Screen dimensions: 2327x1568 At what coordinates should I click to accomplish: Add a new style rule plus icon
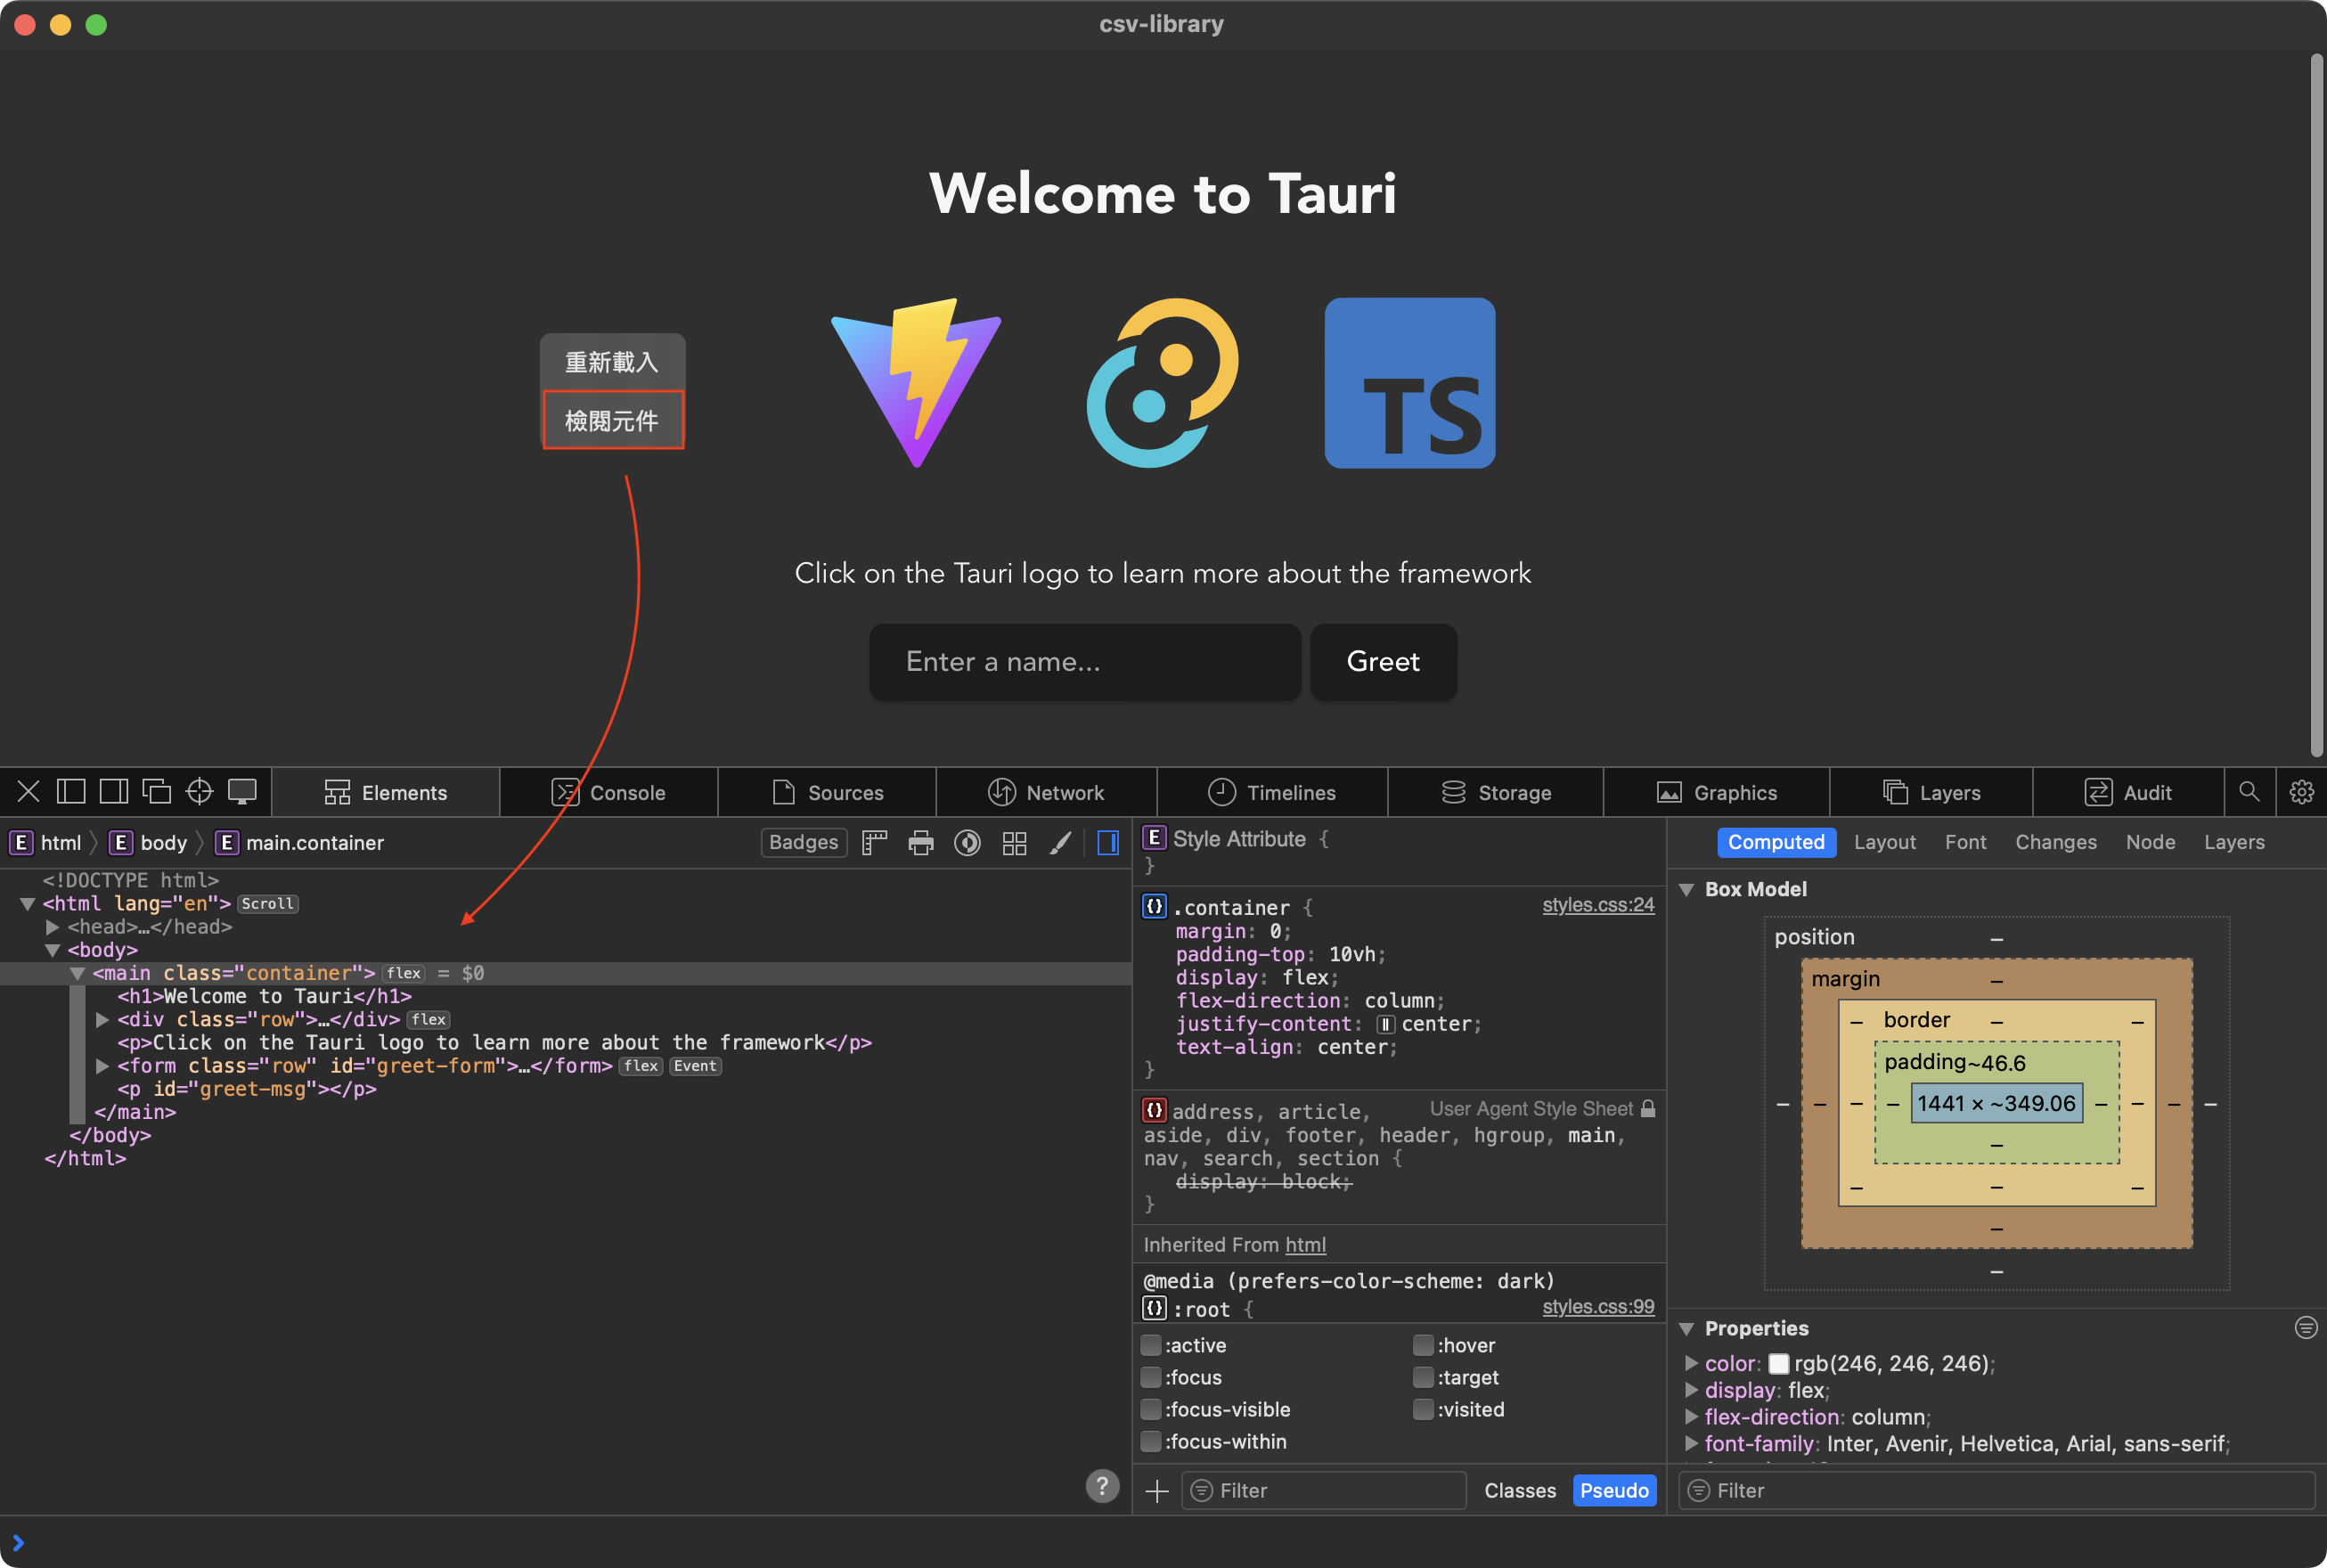1157,1491
